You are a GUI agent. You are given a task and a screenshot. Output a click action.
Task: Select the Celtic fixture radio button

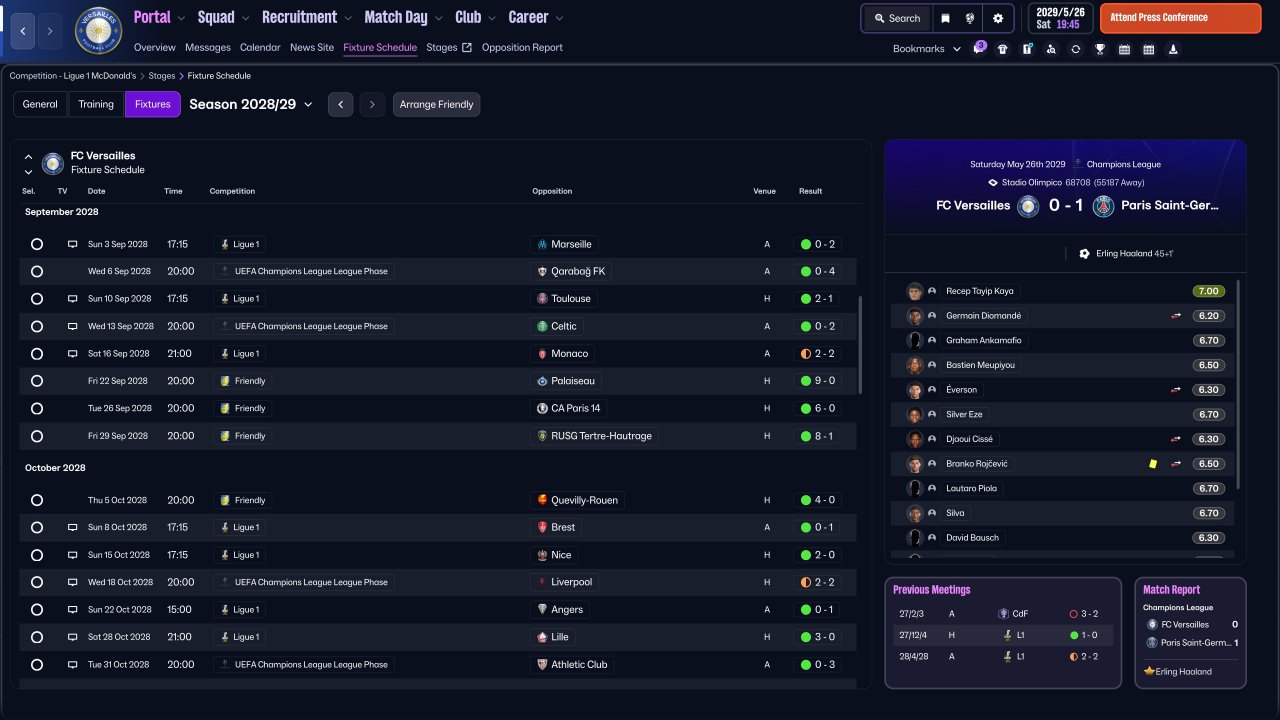[37, 326]
